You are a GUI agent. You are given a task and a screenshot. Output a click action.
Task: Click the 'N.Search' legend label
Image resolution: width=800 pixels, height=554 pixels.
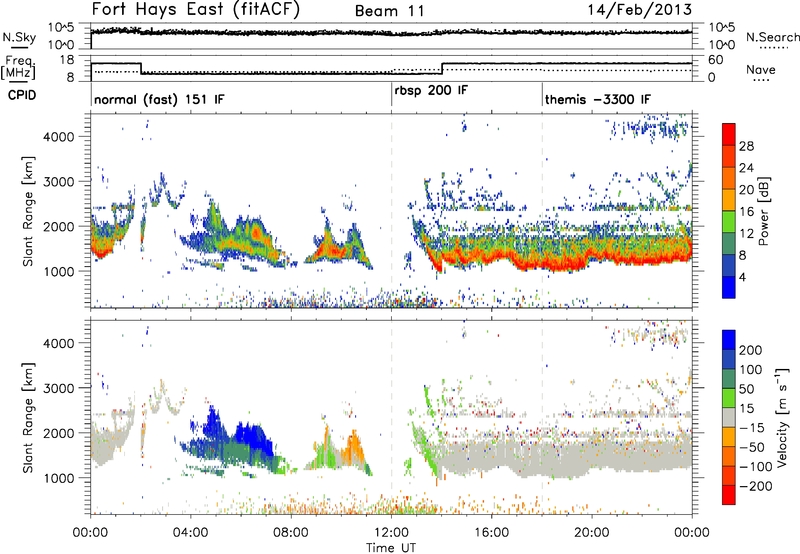pos(772,37)
